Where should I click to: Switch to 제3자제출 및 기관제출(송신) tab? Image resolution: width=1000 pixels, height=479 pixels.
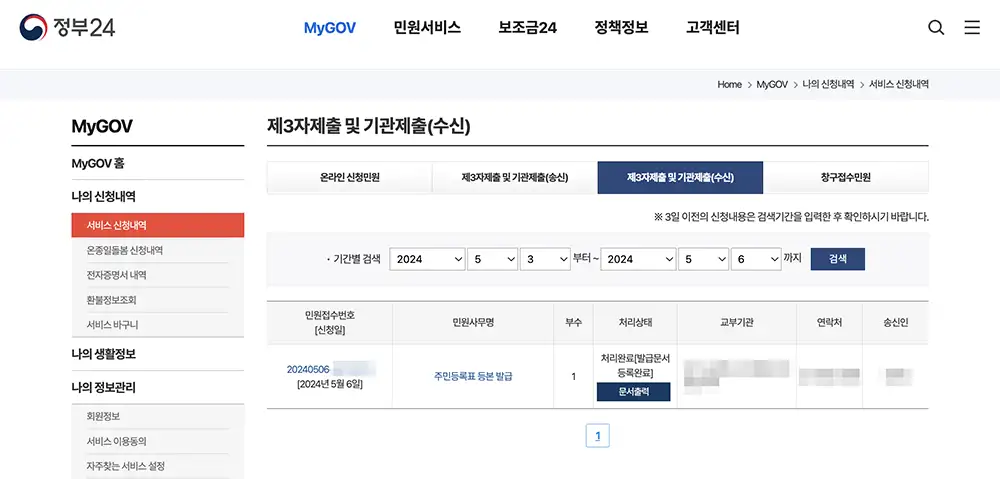tap(515, 177)
